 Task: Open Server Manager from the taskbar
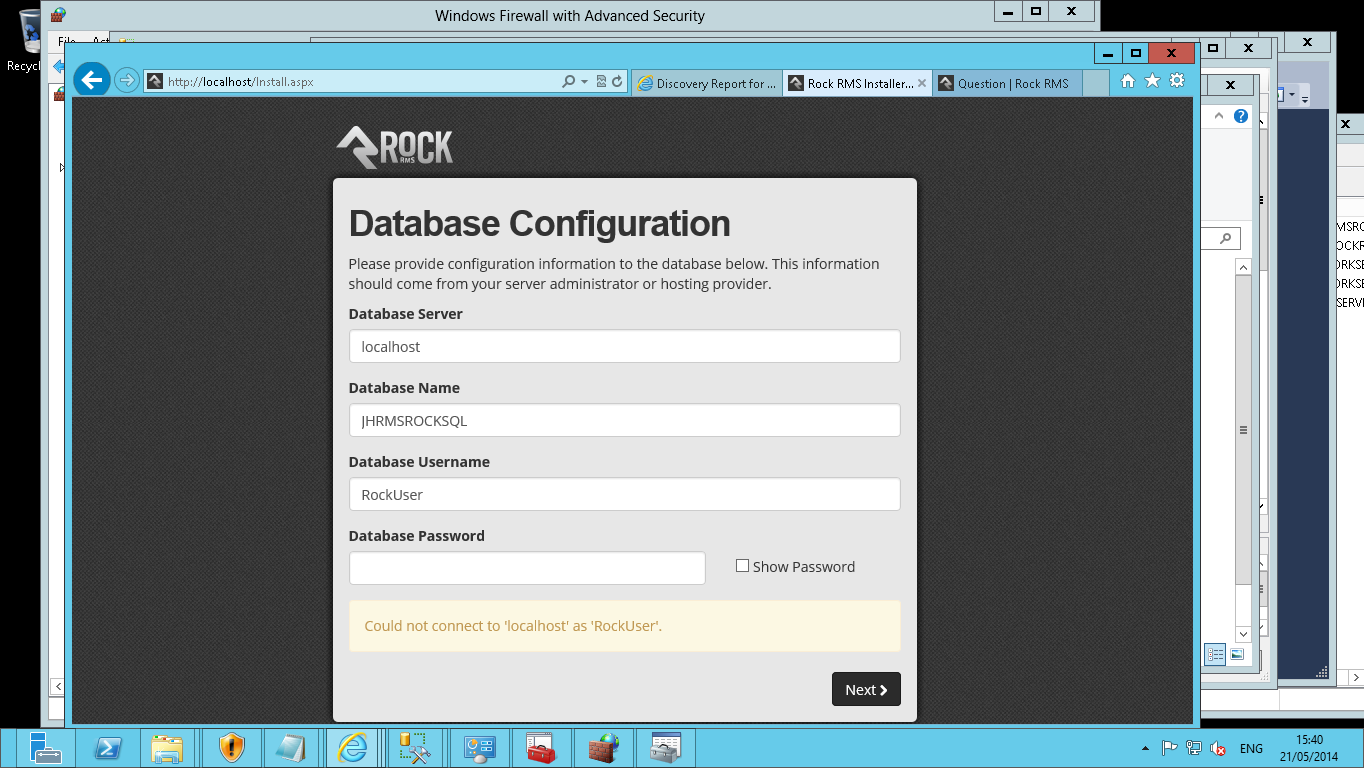[45, 748]
